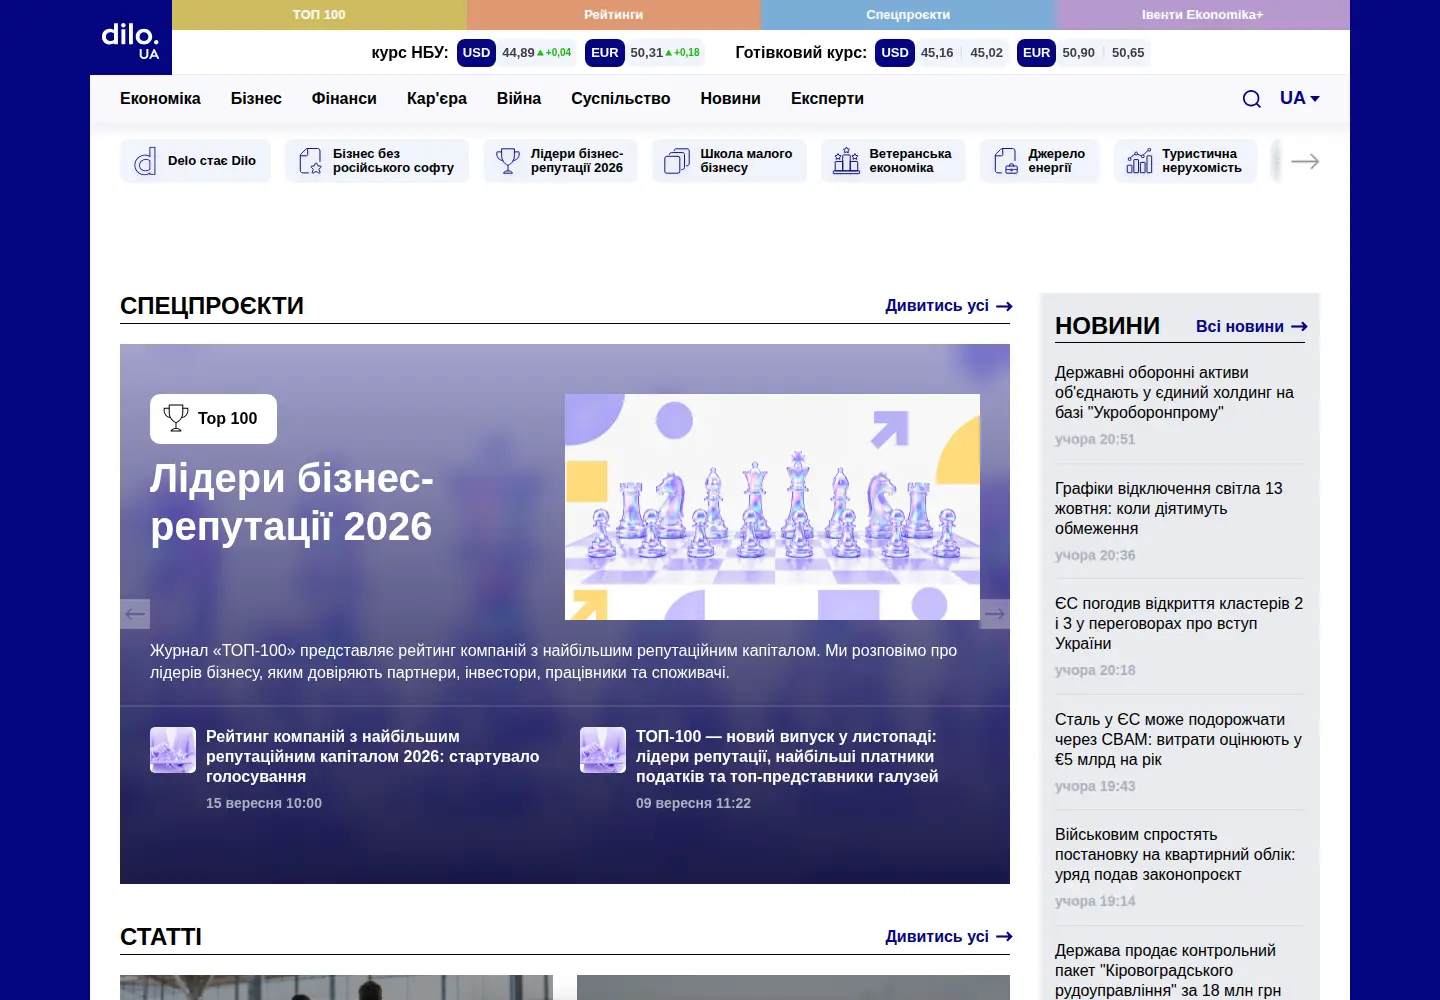Click Дивитись усі next to Спецпроєкти
The width and height of the screenshot is (1440, 1000).
pos(949,306)
